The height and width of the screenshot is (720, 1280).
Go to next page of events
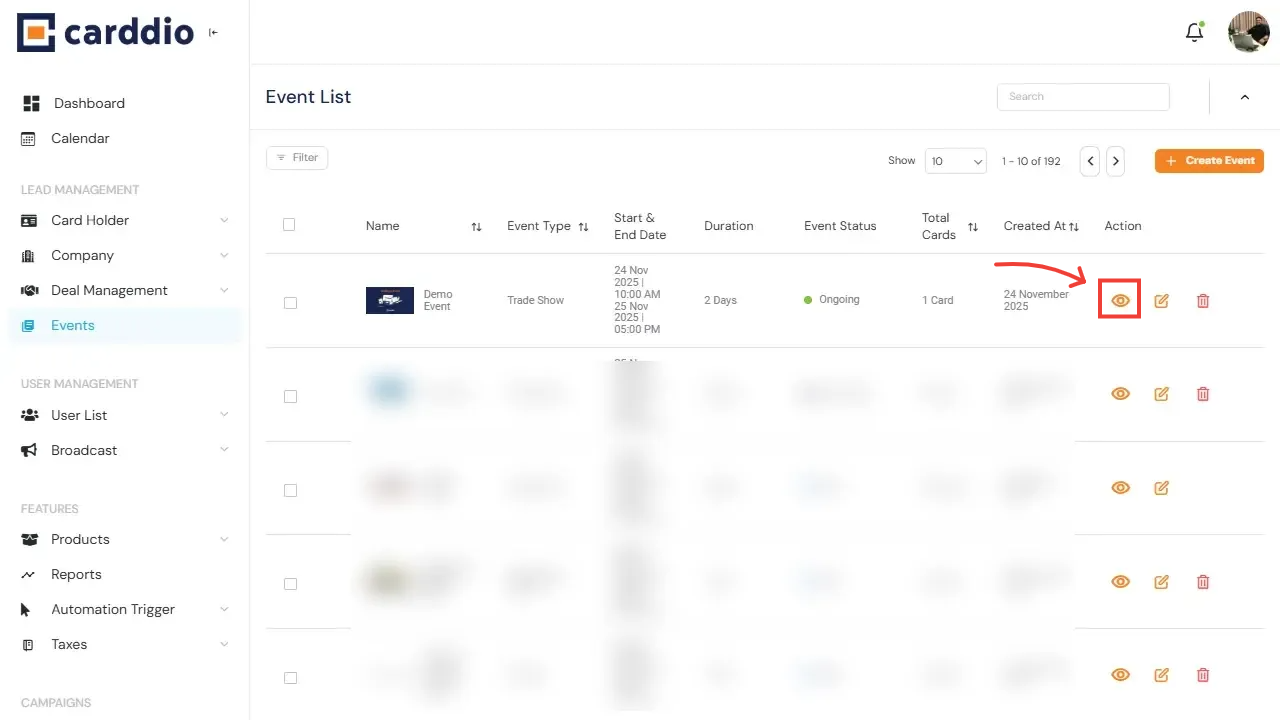1115,161
